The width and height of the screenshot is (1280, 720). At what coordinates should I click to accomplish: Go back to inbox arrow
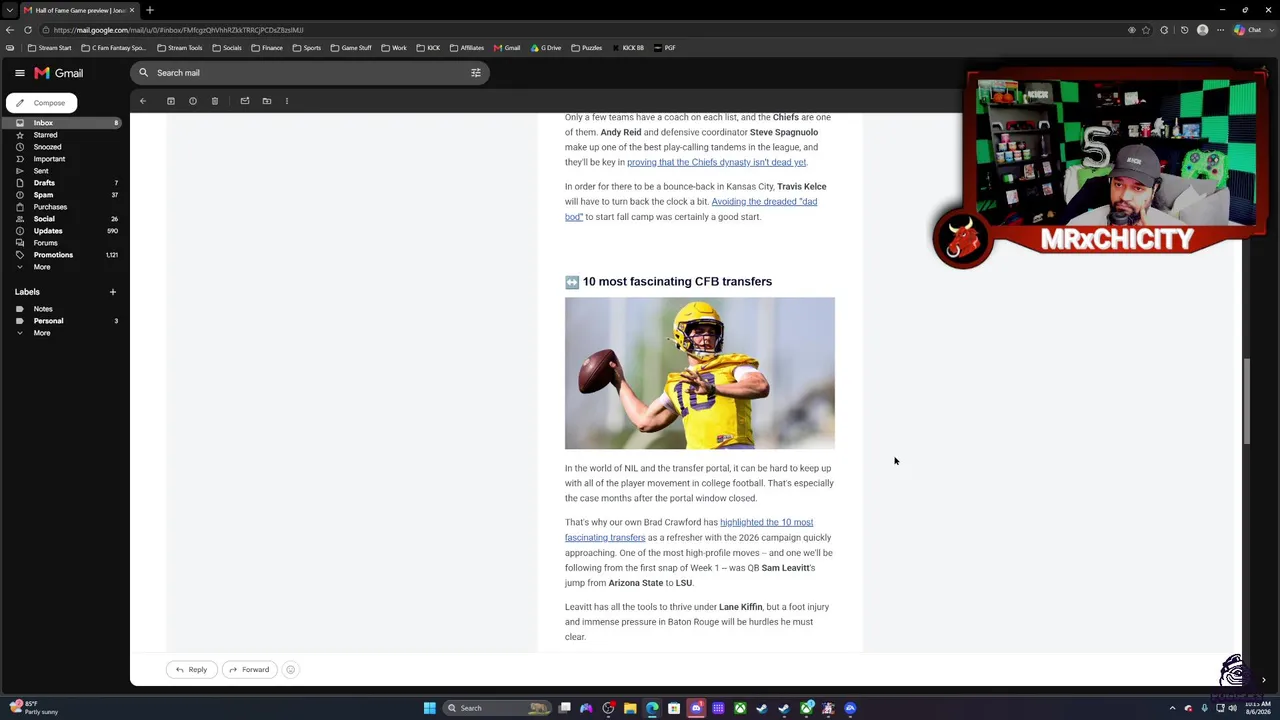coord(143,101)
